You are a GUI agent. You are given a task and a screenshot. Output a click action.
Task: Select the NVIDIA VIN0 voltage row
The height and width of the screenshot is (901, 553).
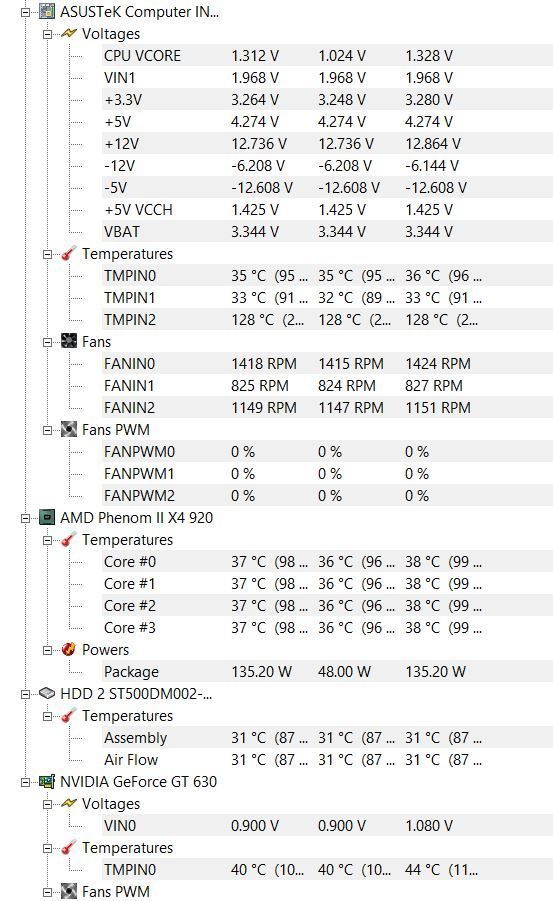pyautogui.click(x=327, y=826)
